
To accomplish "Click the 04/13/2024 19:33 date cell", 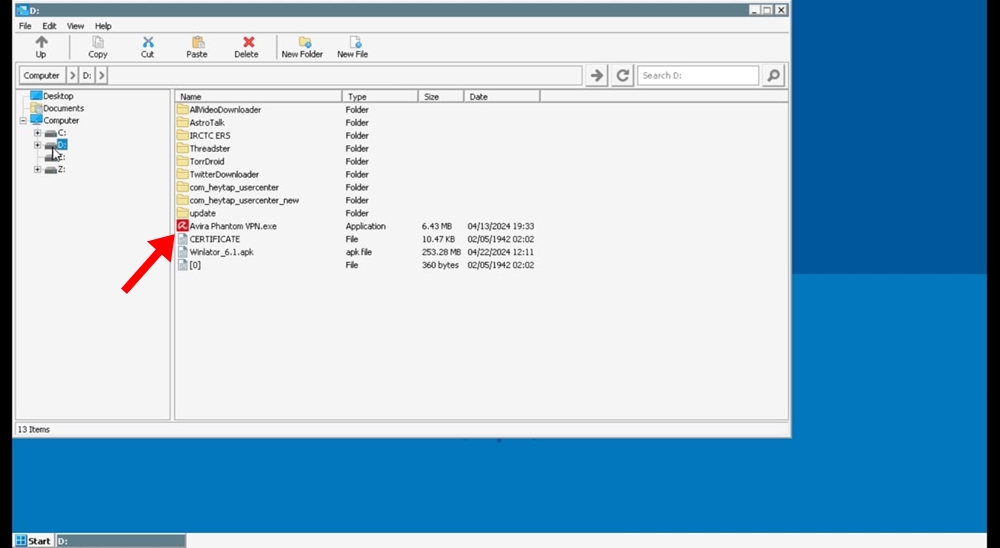I will pyautogui.click(x=501, y=226).
